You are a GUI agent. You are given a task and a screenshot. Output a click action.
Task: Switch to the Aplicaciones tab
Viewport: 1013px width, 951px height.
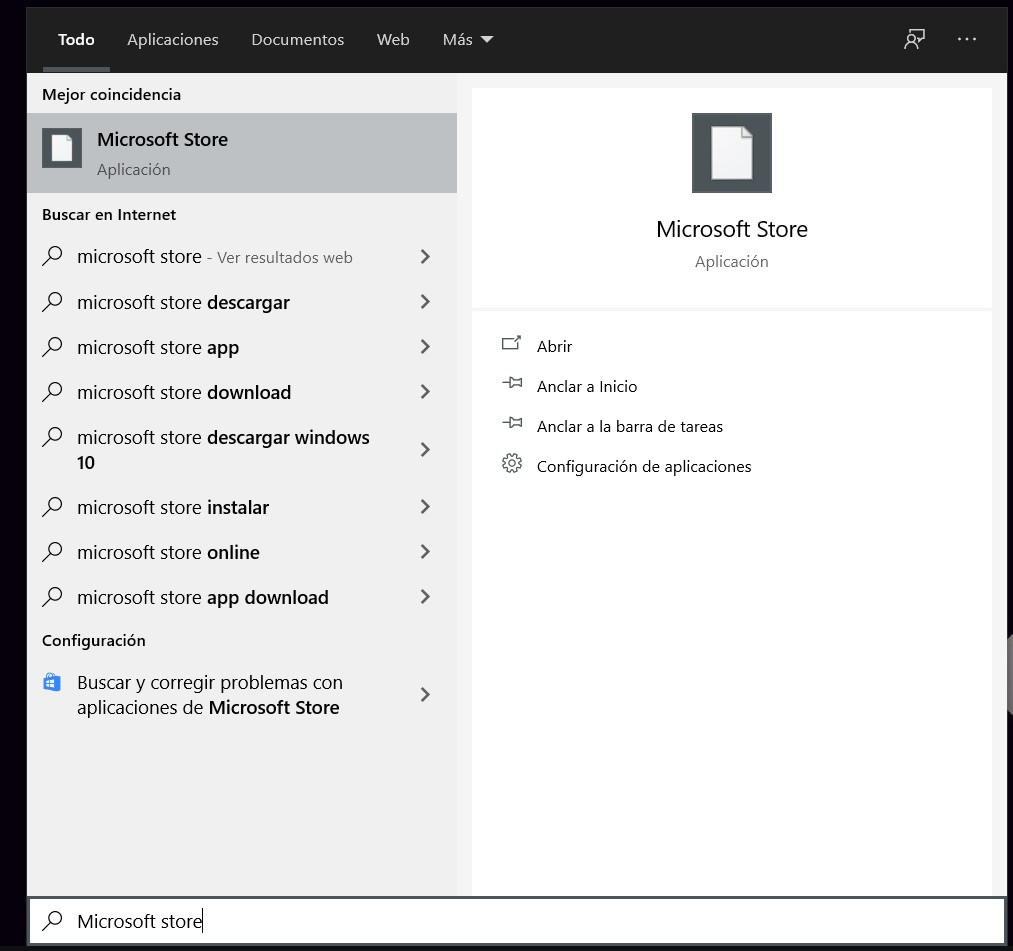[x=172, y=40]
